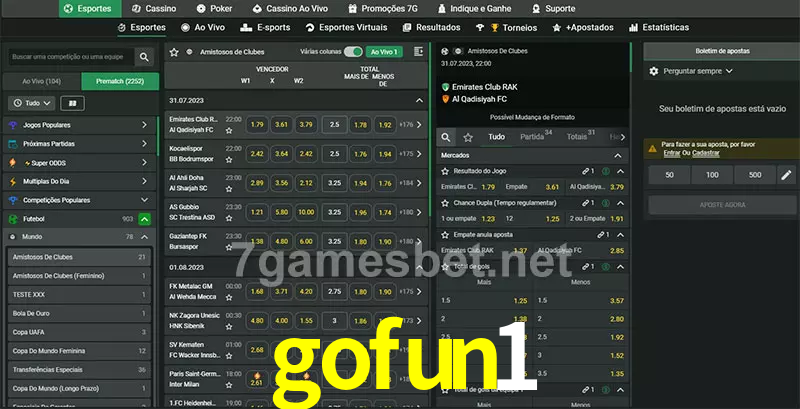
Task: Click the search magnifier beside competition search field
Action: click(x=145, y=58)
